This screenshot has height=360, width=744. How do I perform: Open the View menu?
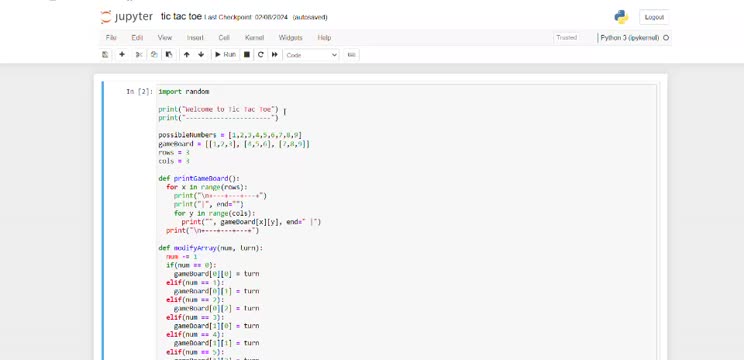coord(165,37)
